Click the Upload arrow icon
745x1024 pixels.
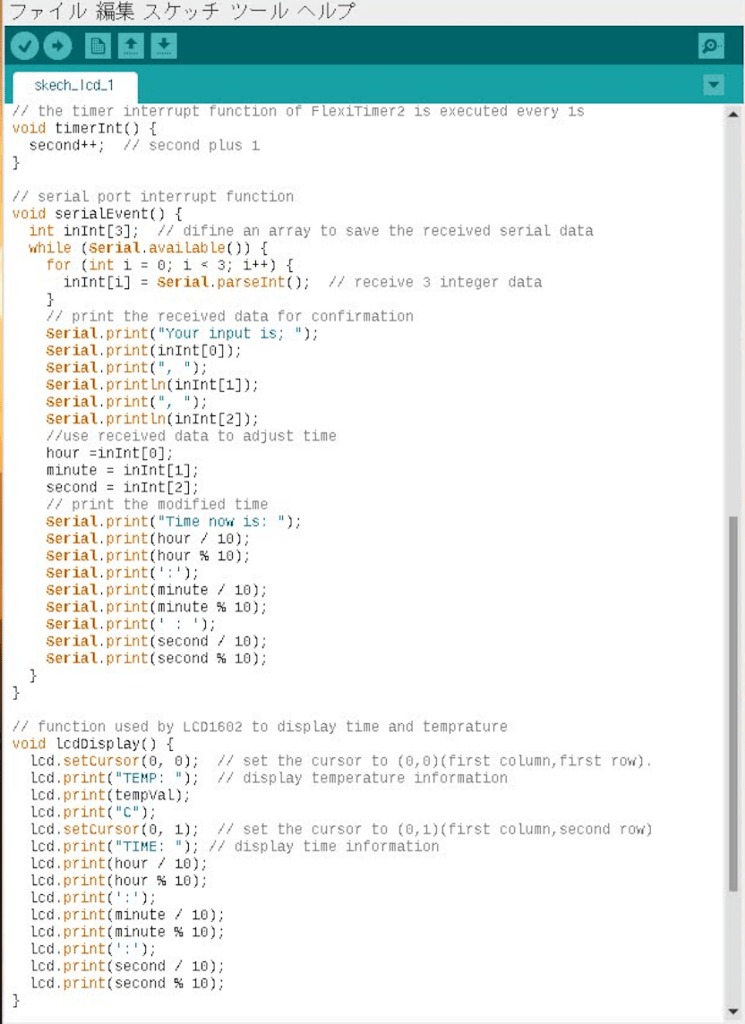[x=58, y=45]
